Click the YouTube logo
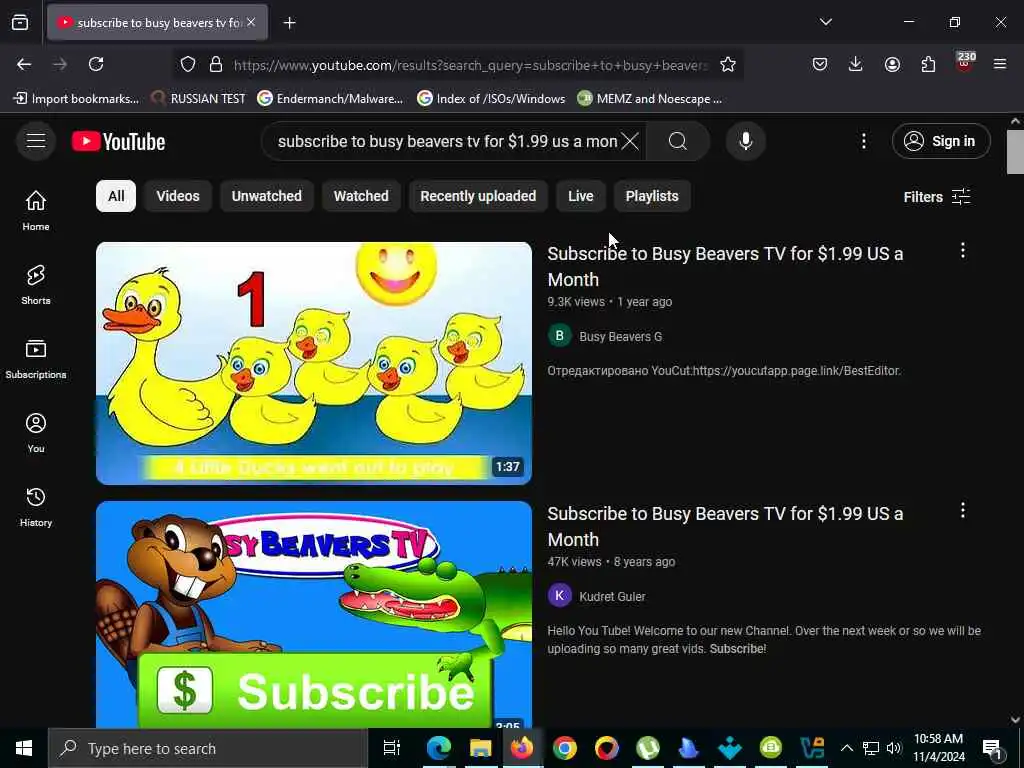 click(118, 141)
